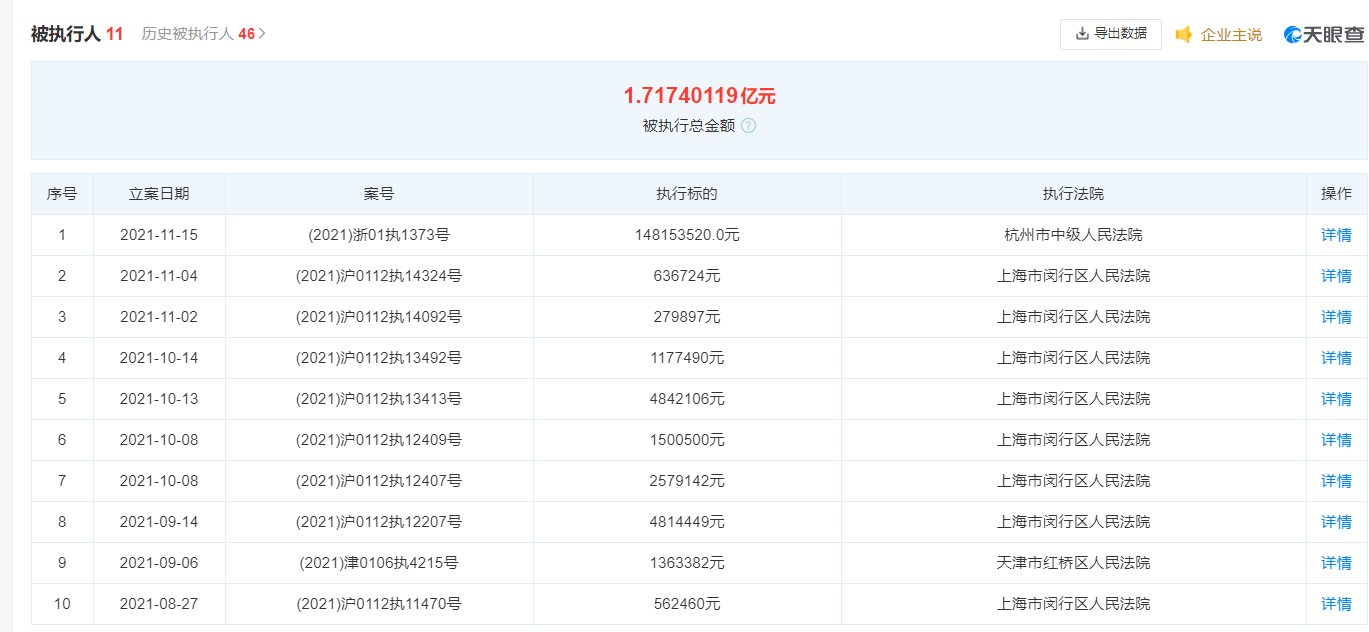Open 详情 for case 沪0112执12207号

[x=1336, y=522]
